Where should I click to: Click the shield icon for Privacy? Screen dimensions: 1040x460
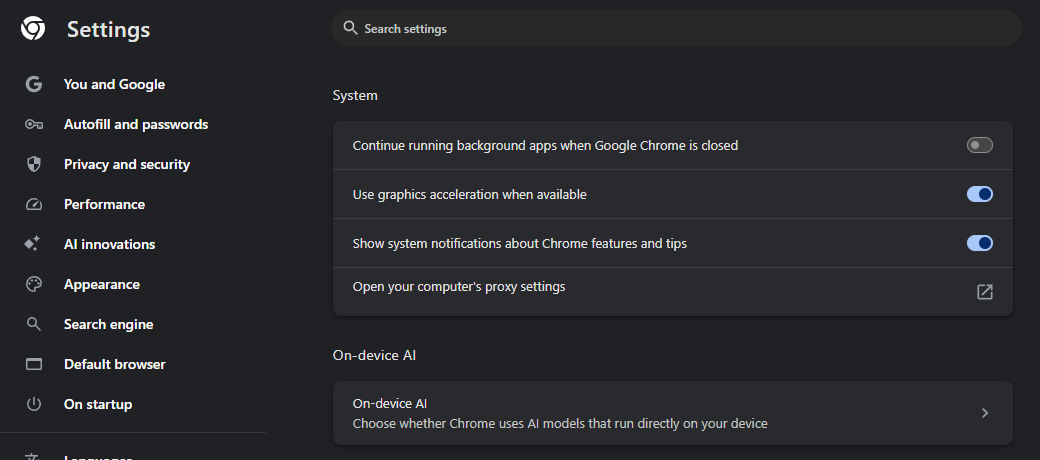tap(34, 164)
